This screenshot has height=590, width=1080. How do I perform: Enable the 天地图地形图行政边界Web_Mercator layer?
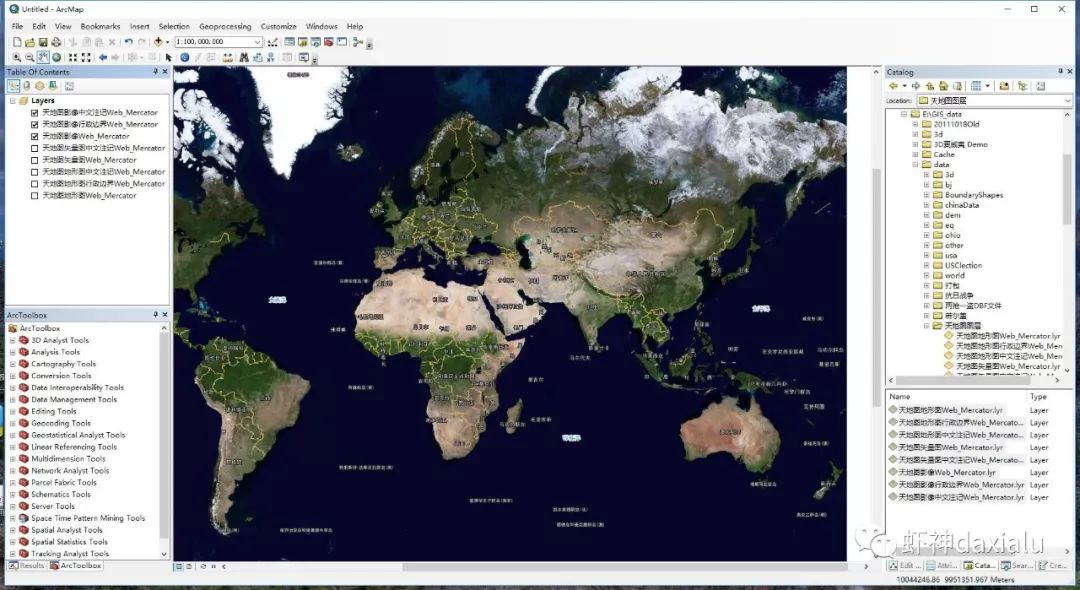[34, 184]
